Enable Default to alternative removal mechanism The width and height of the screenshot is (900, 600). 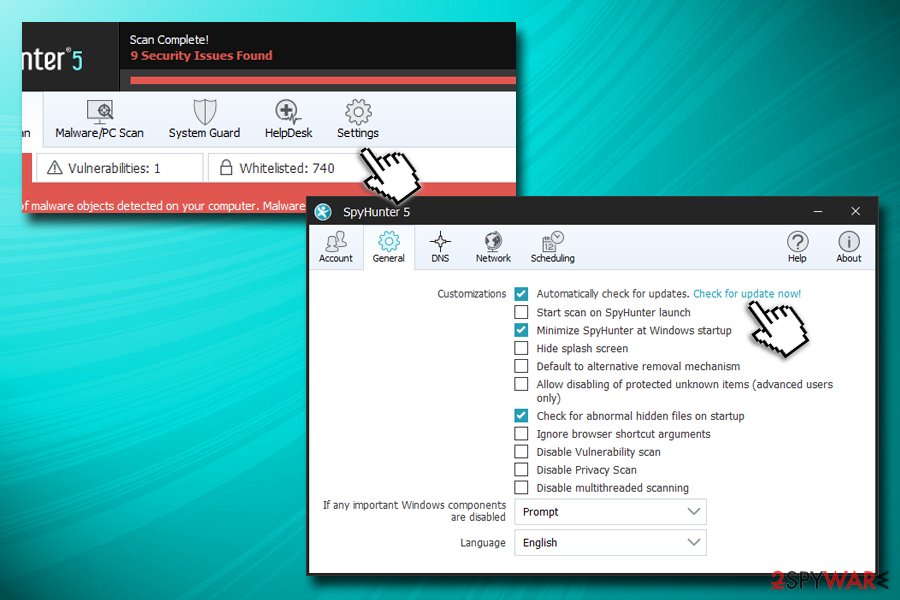coord(521,366)
